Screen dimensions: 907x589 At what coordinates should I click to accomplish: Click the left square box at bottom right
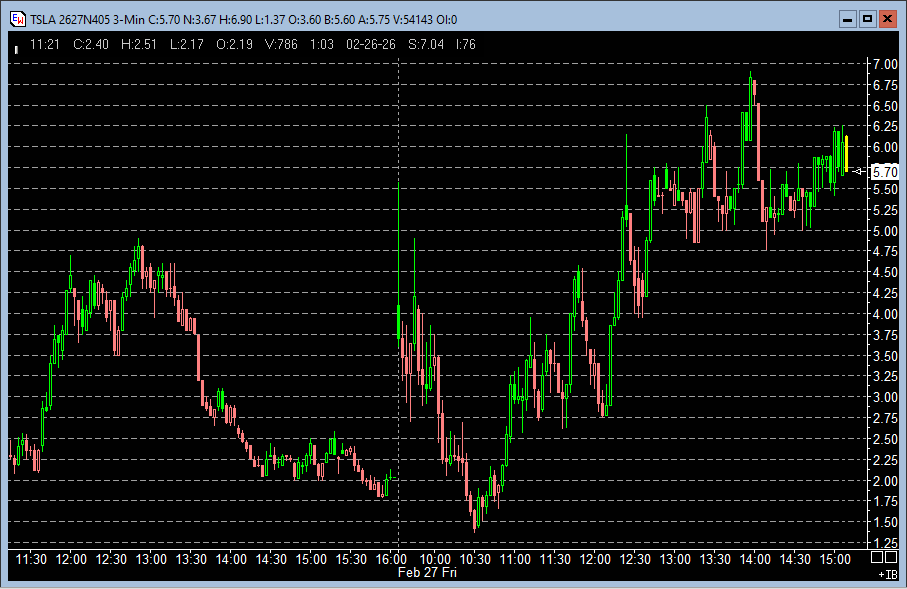coord(876,557)
